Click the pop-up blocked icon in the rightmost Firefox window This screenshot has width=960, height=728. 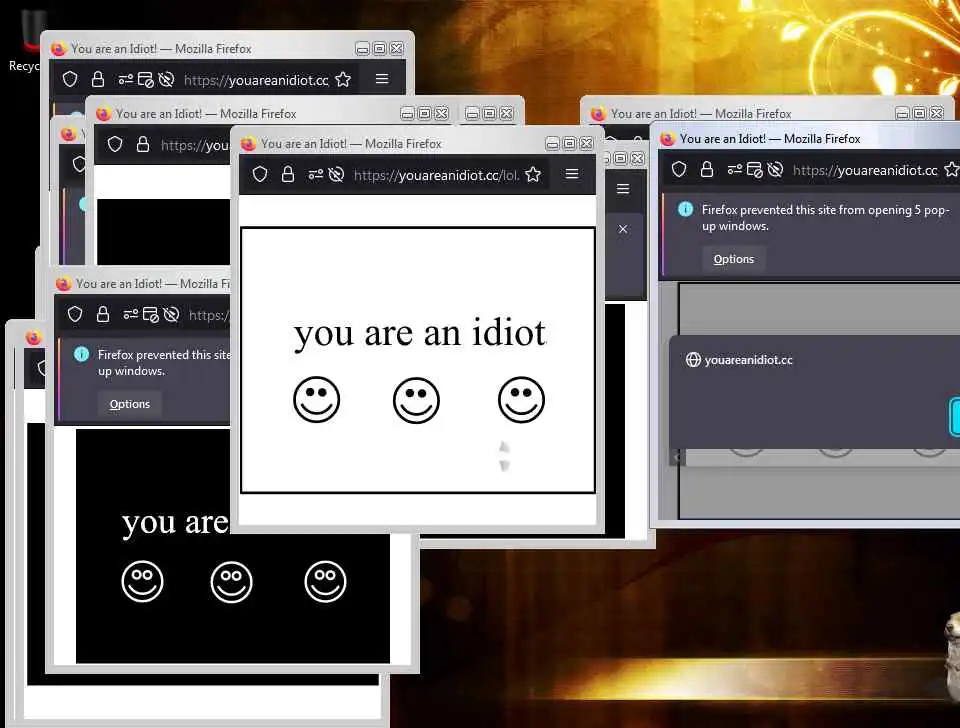(x=755, y=170)
